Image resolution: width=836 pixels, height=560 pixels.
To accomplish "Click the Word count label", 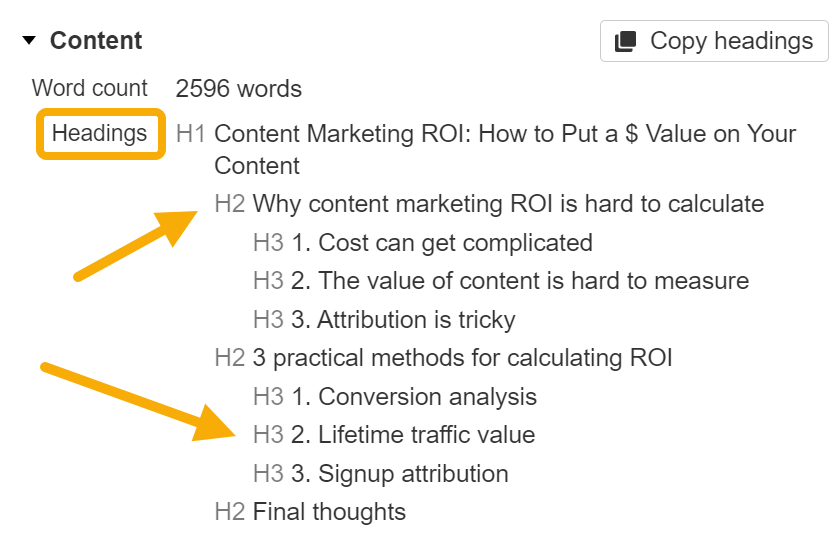I will point(89,88).
